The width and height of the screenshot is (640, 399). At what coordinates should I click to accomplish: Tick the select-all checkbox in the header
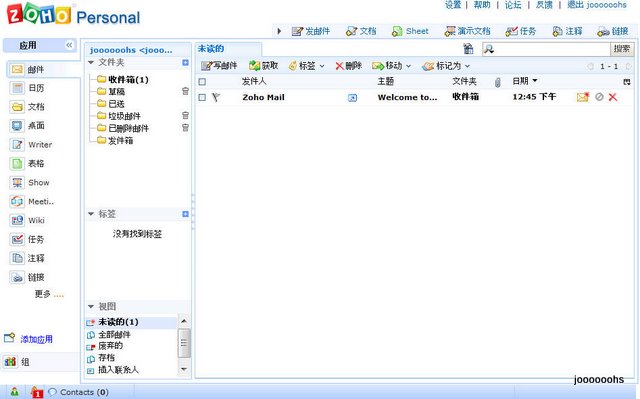202,82
